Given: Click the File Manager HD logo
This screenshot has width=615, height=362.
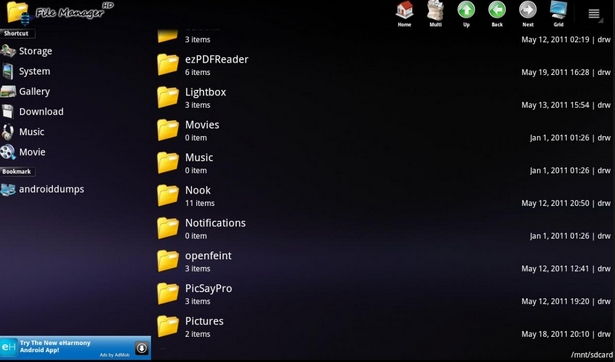Looking at the screenshot, I should 60,13.
